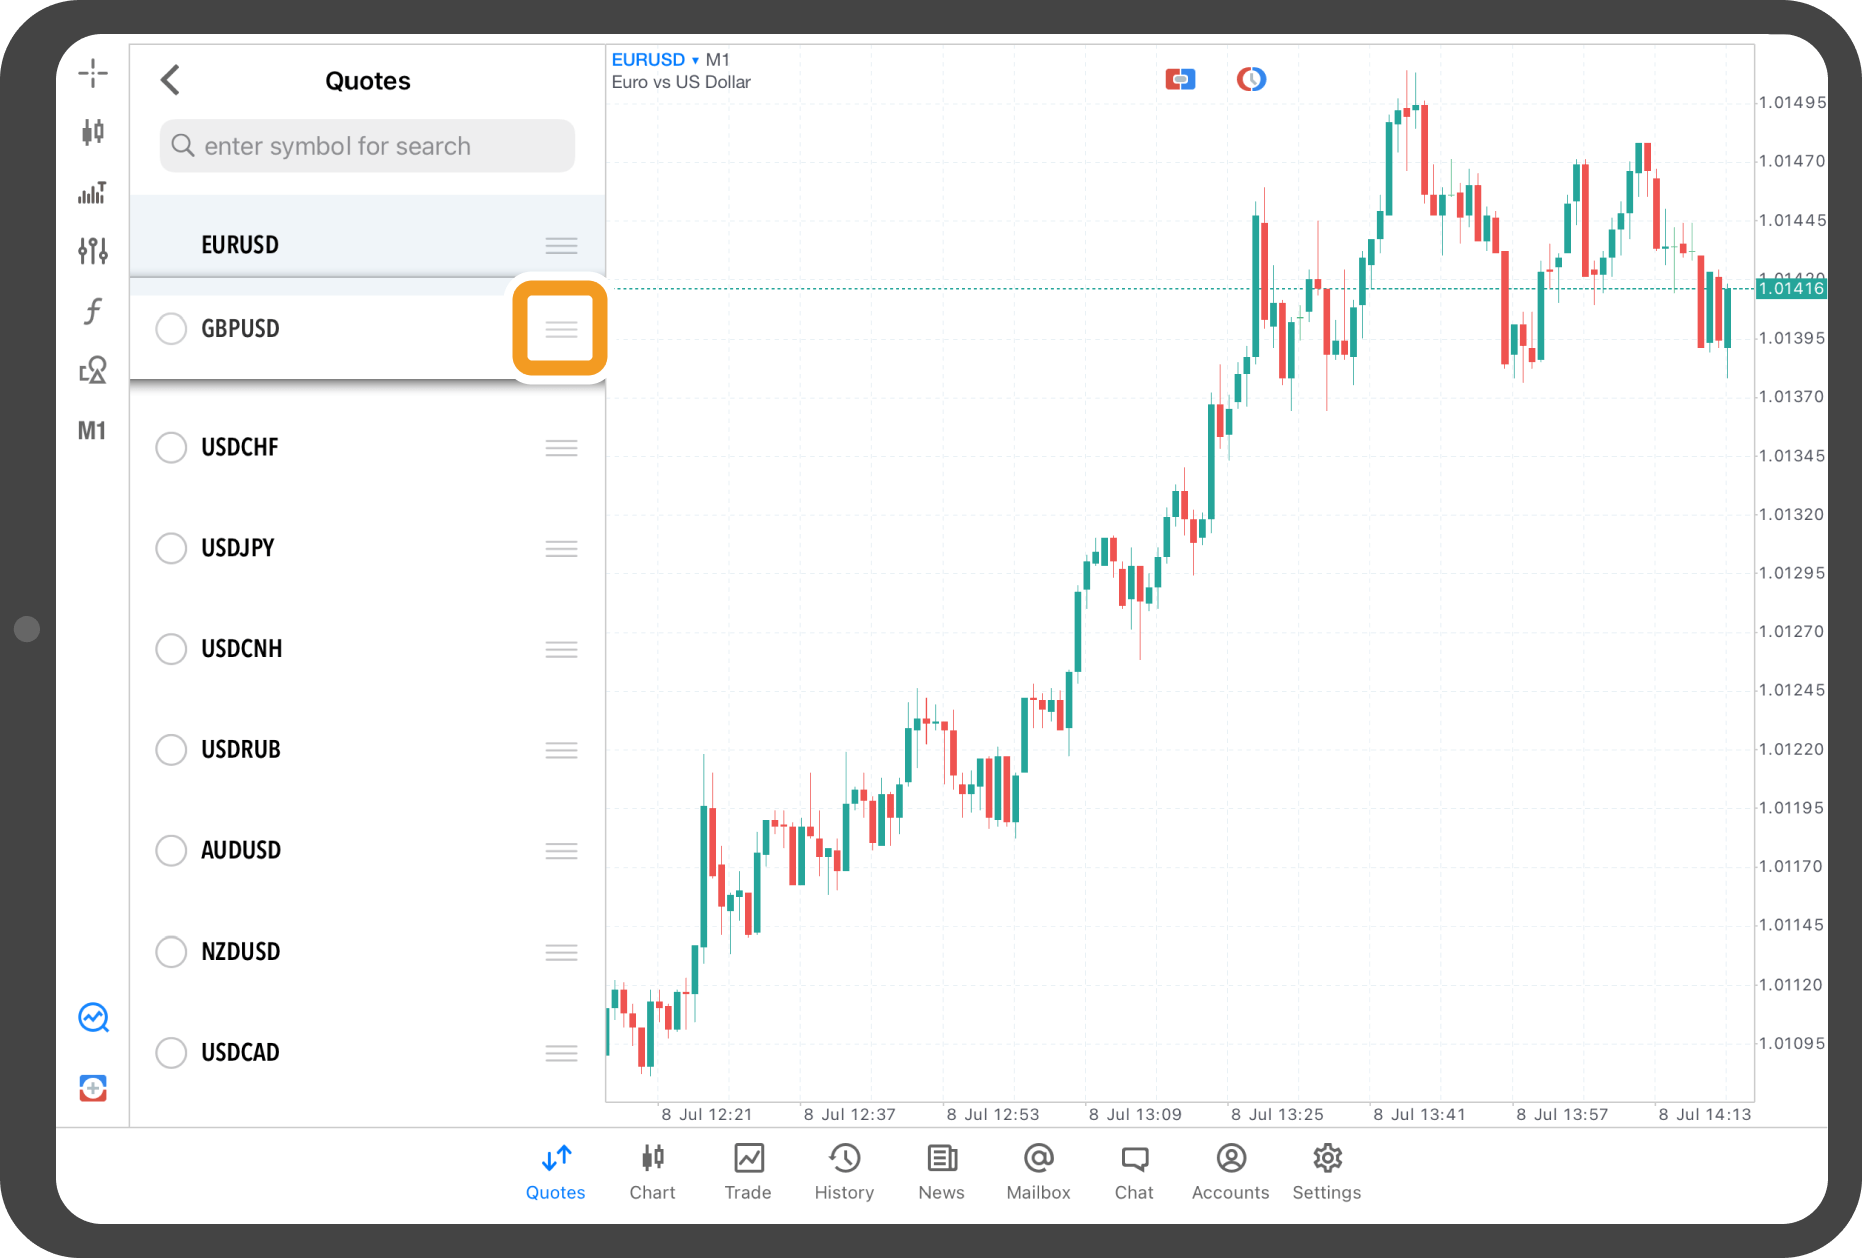
Task: Open the M1 timeframe selector in sidebar
Action: pyautogui.click(x=92, y=431)
